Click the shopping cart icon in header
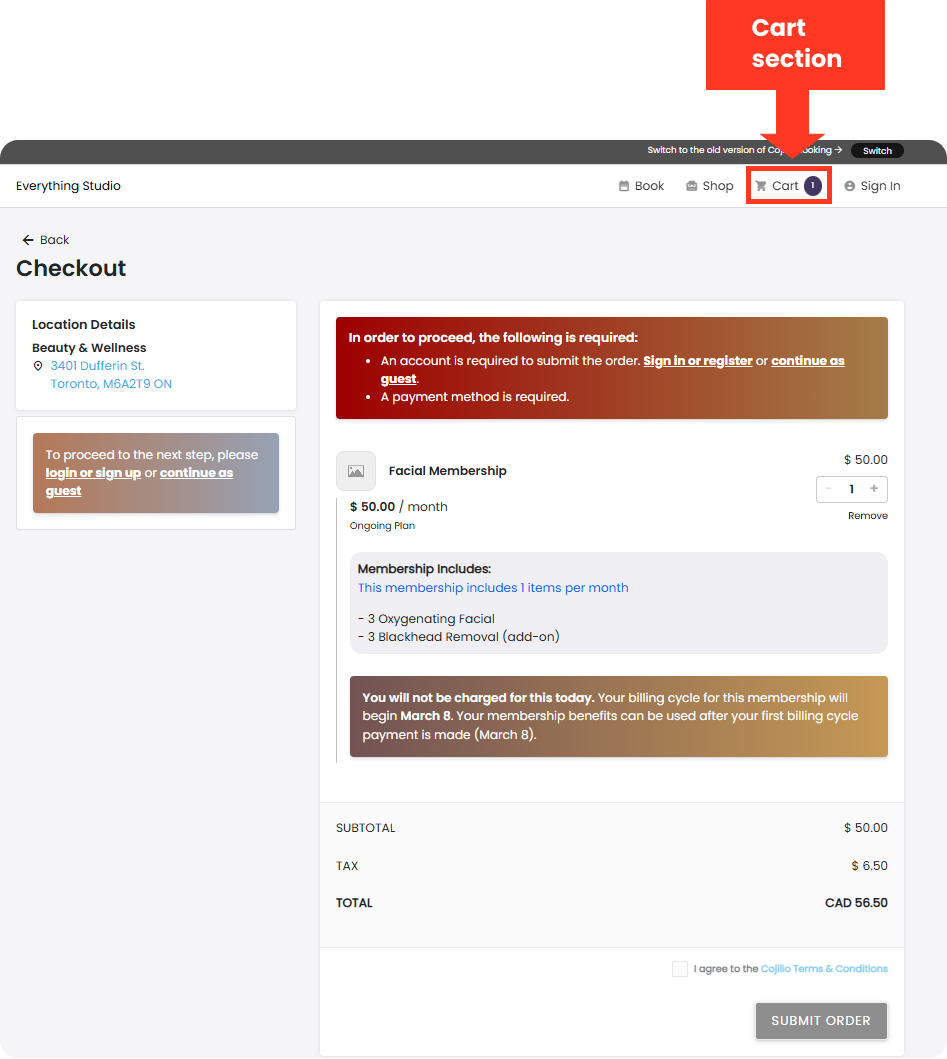947x1059 pixels. tap(761, 186)
